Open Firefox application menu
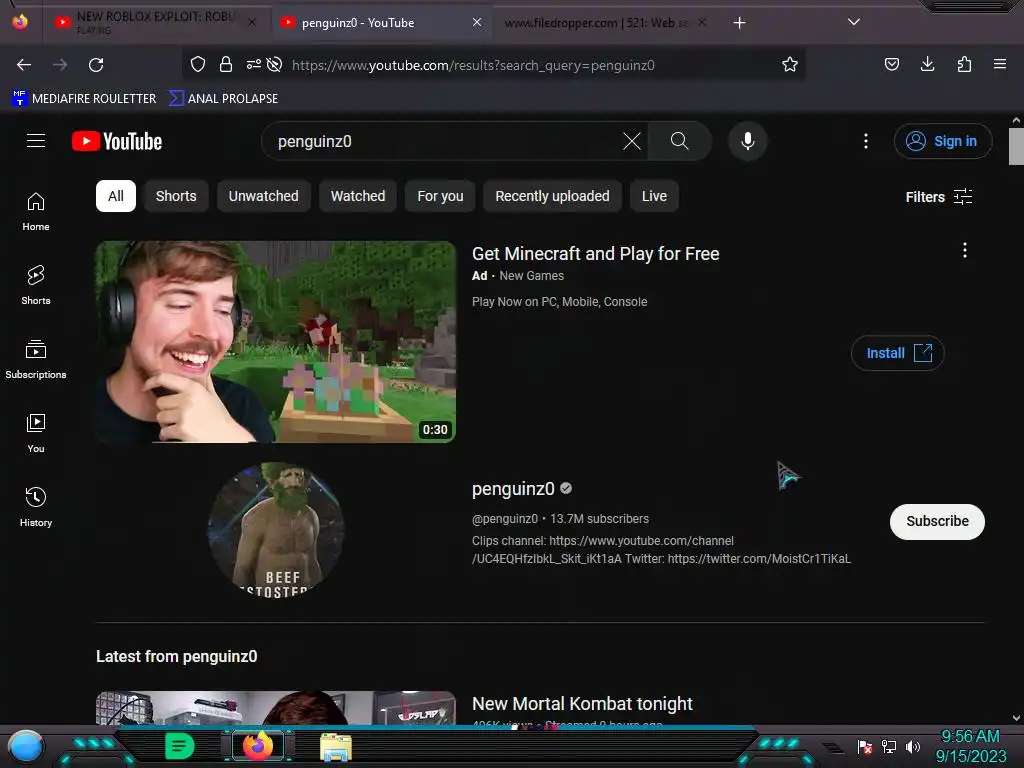The height and width of the screenshot is (768, 1024). [1000, 64]
